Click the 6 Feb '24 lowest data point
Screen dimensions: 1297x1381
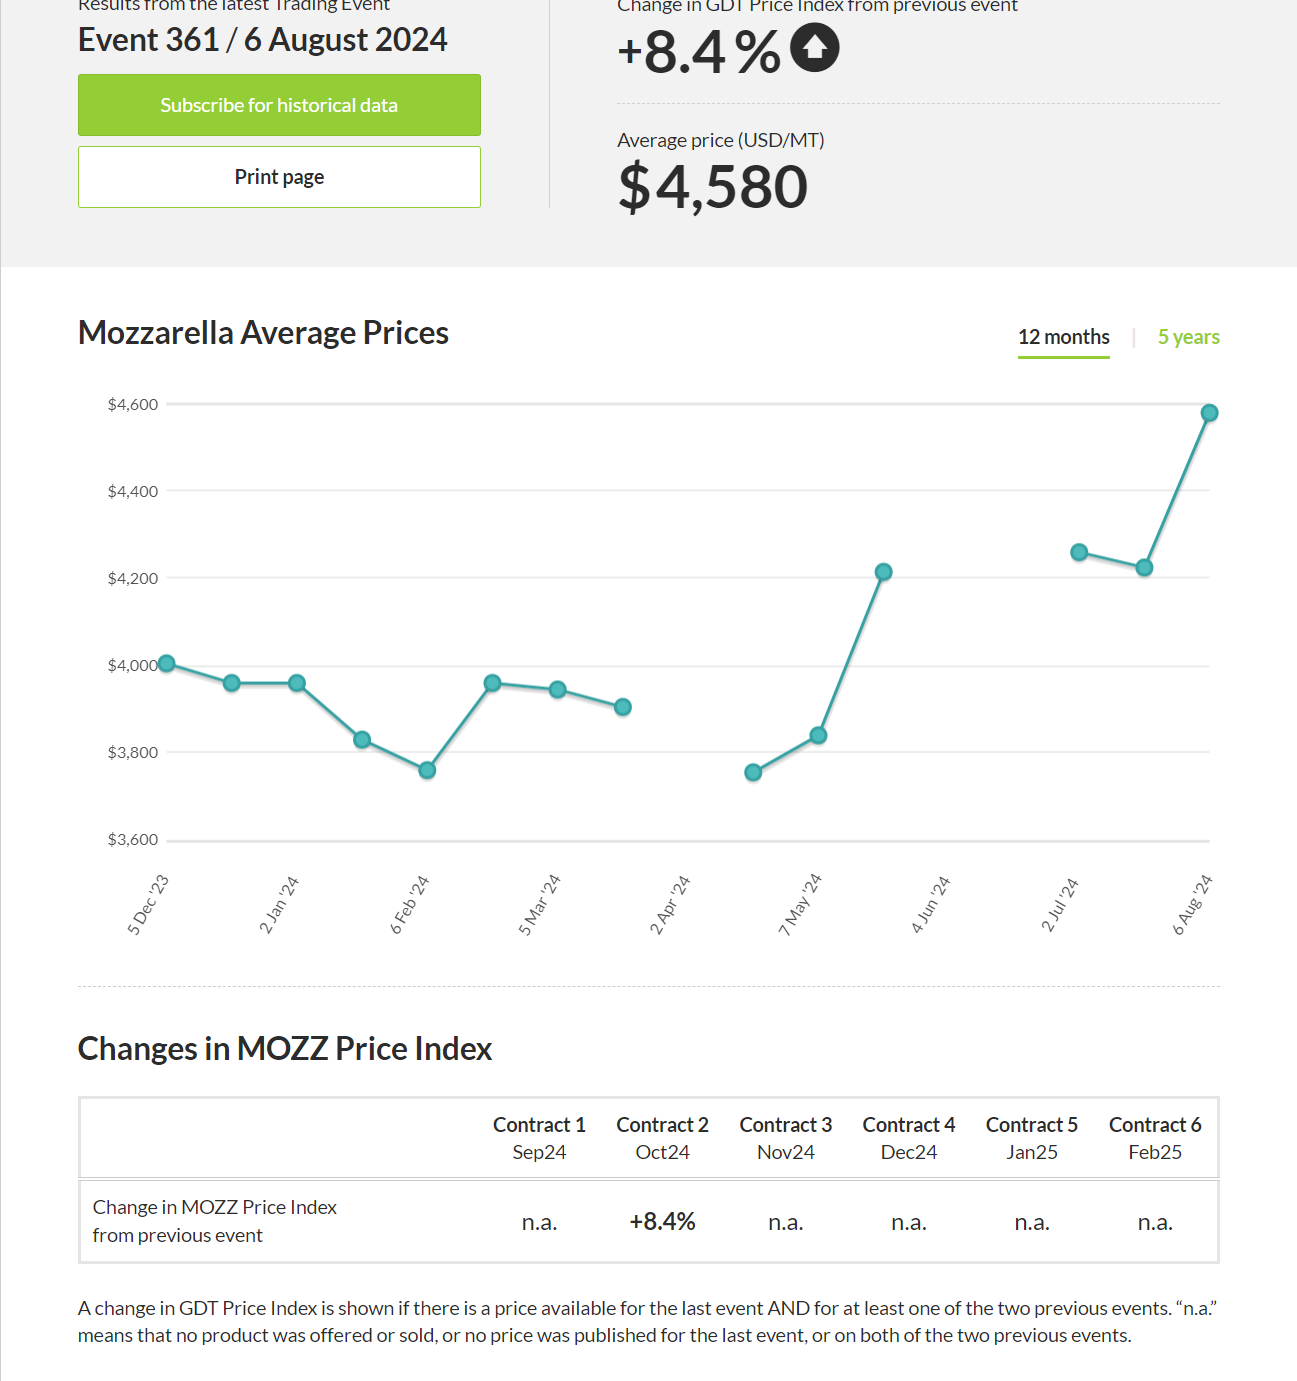[427, 770]
